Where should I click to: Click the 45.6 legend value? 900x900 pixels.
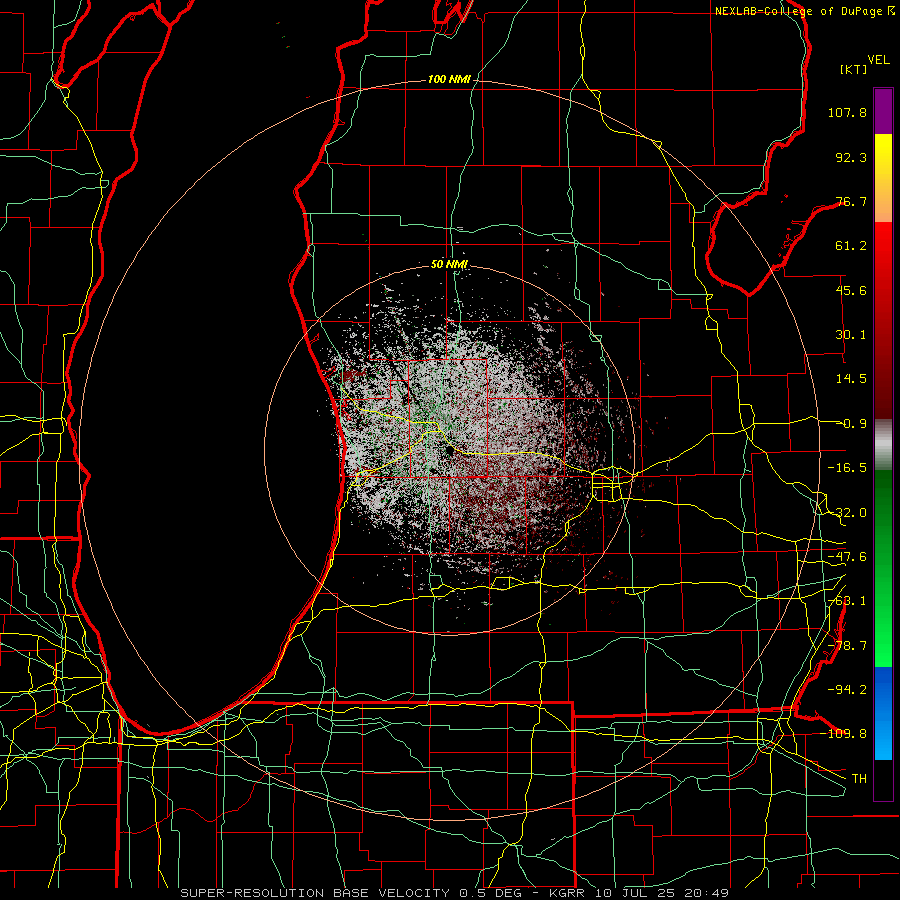coord(851,290)
